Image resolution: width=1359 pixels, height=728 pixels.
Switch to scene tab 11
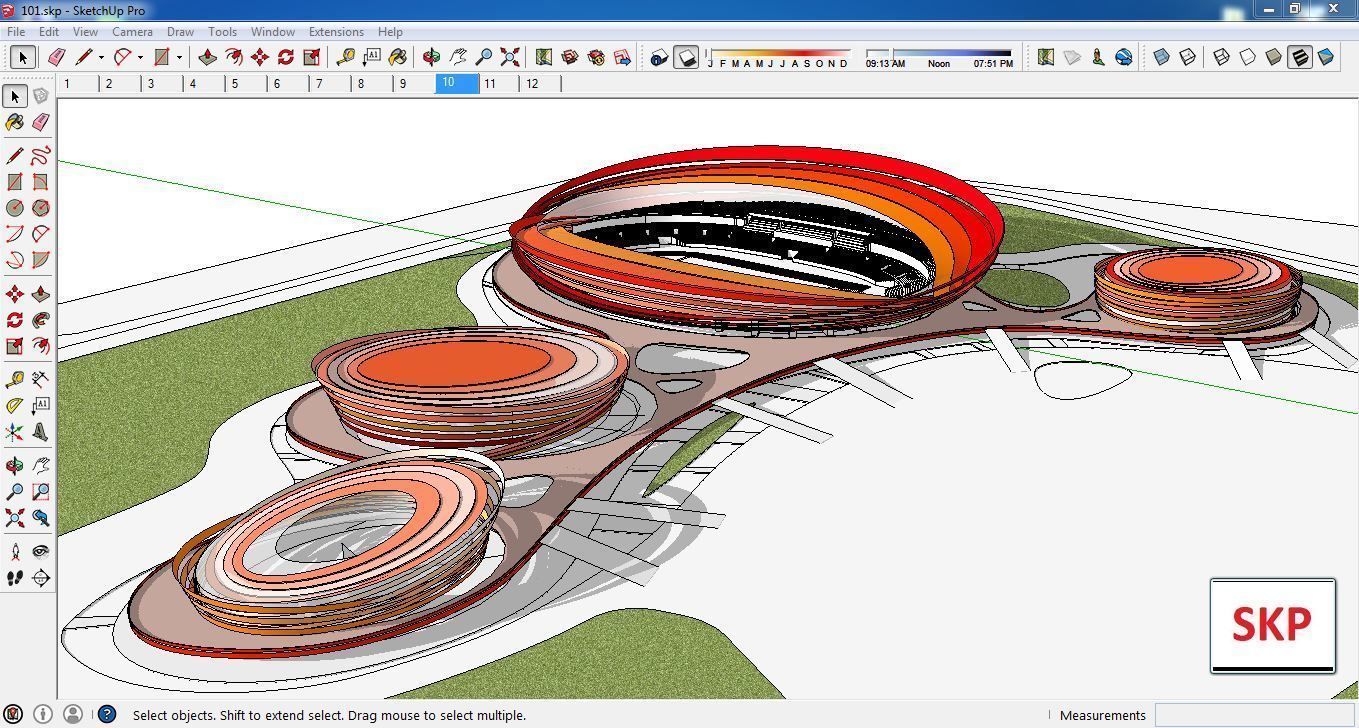tap(490, 84)
